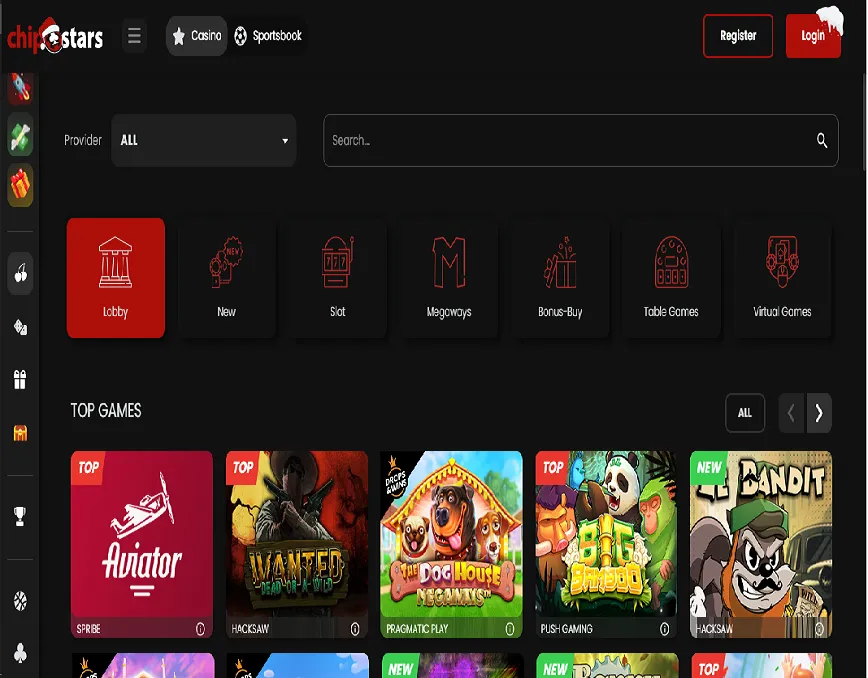Viewport: 868px width, 678px height.
Task: Click the white gift box sidebar icon
Action: pyautogui.click(x=20, y=380)
